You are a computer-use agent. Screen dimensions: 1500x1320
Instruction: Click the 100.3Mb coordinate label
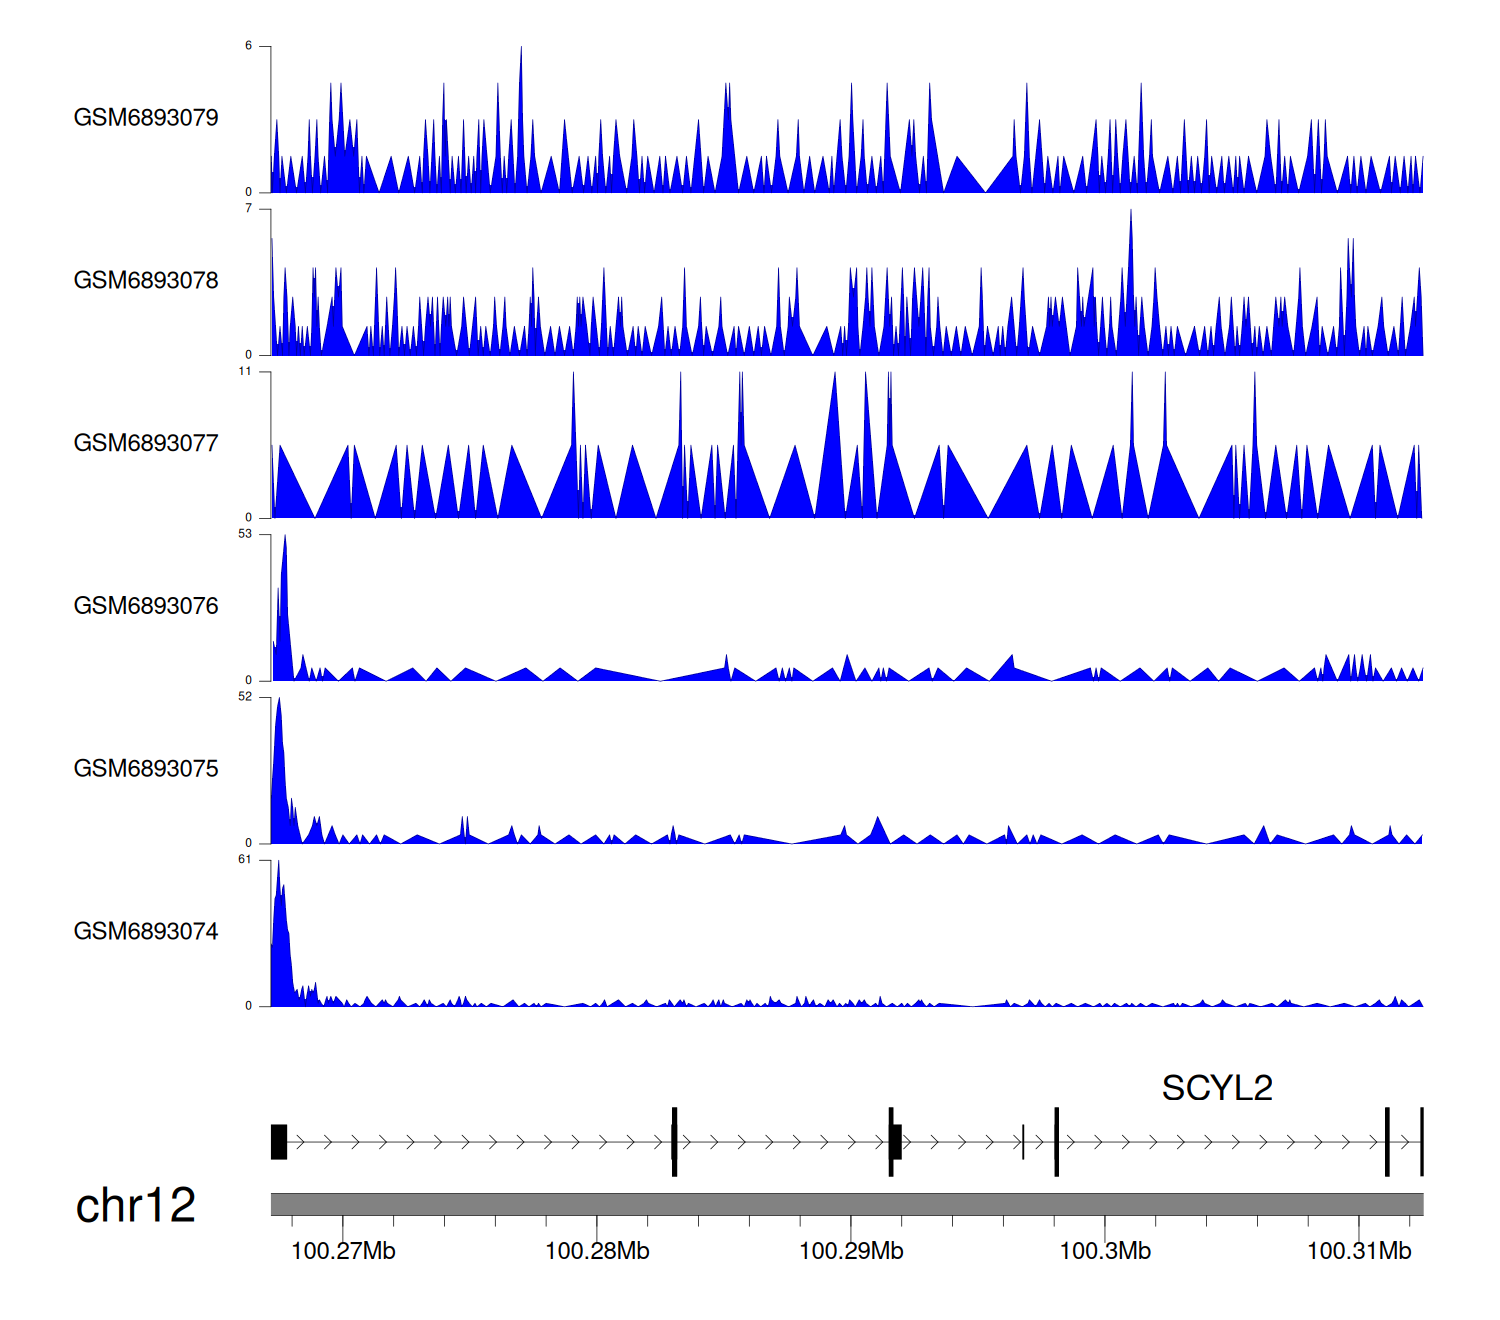(1105, 1251)
